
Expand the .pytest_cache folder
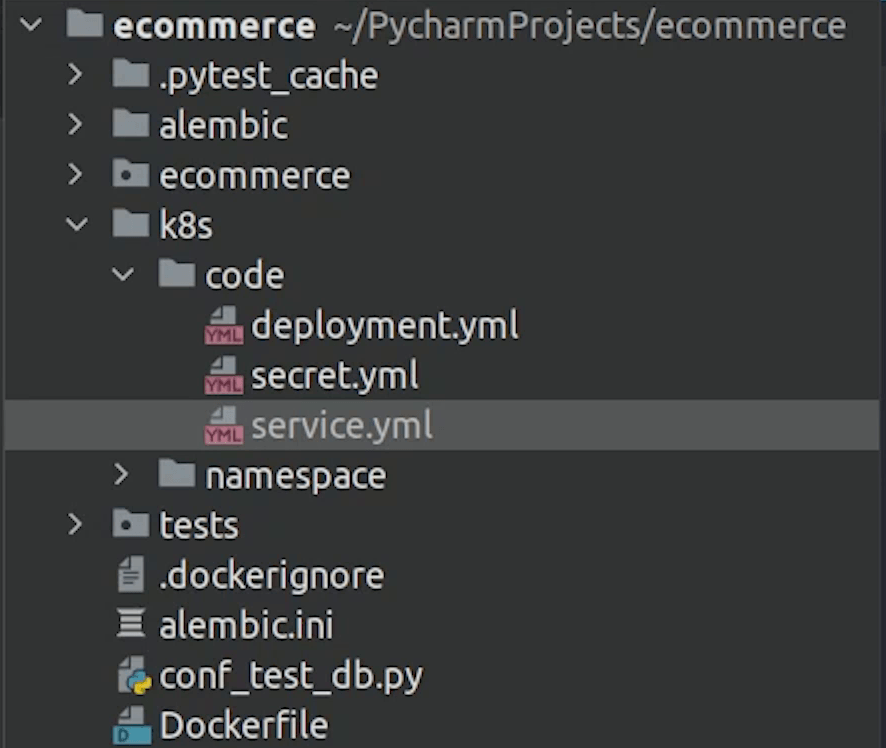point(75,75)
